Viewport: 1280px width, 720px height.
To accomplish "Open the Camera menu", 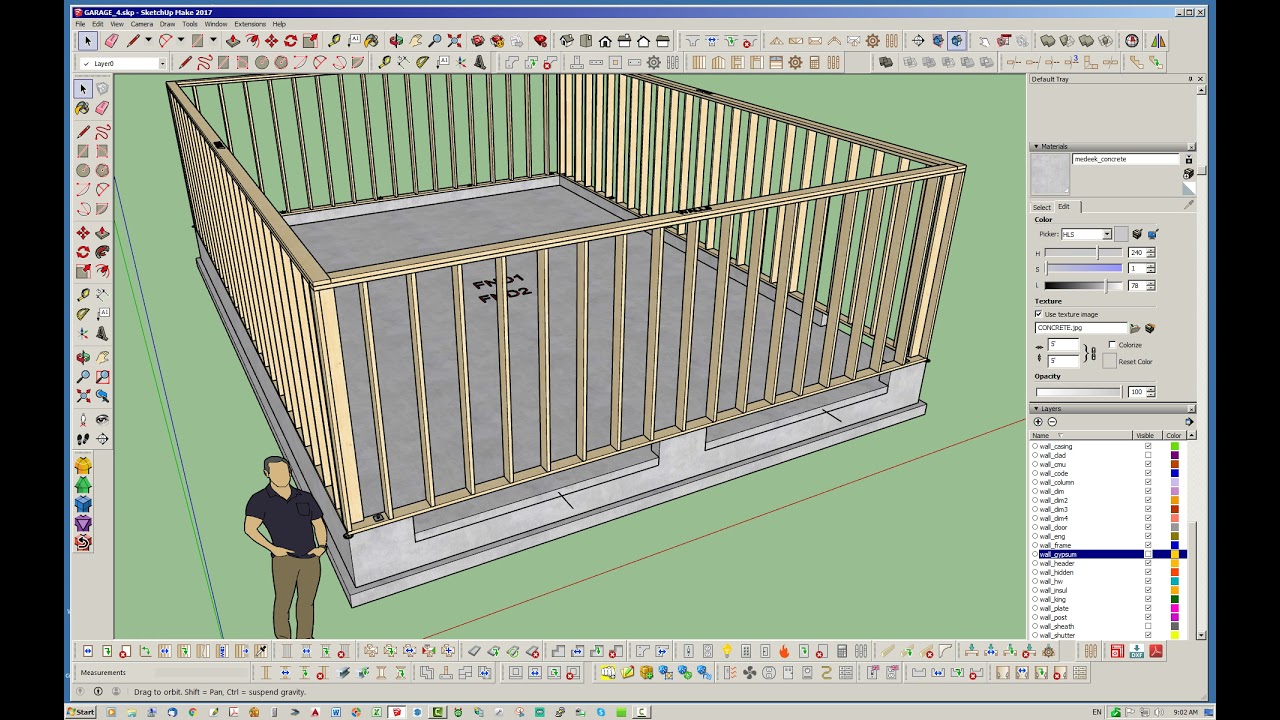I will tap(142, 24).
